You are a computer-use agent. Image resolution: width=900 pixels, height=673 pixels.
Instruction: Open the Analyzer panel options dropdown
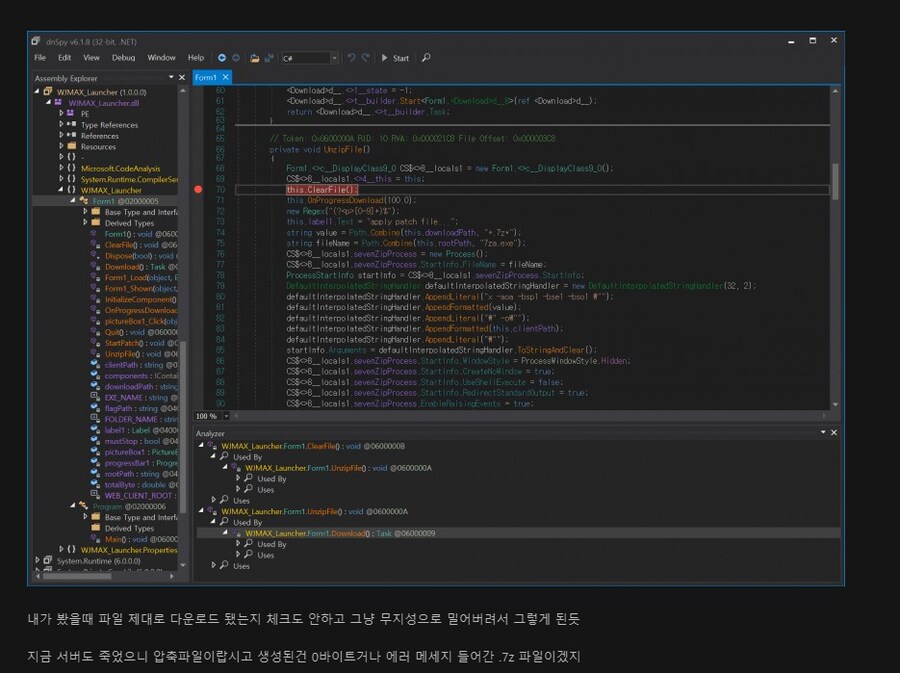pyautogui.click(x=823, y=433)
